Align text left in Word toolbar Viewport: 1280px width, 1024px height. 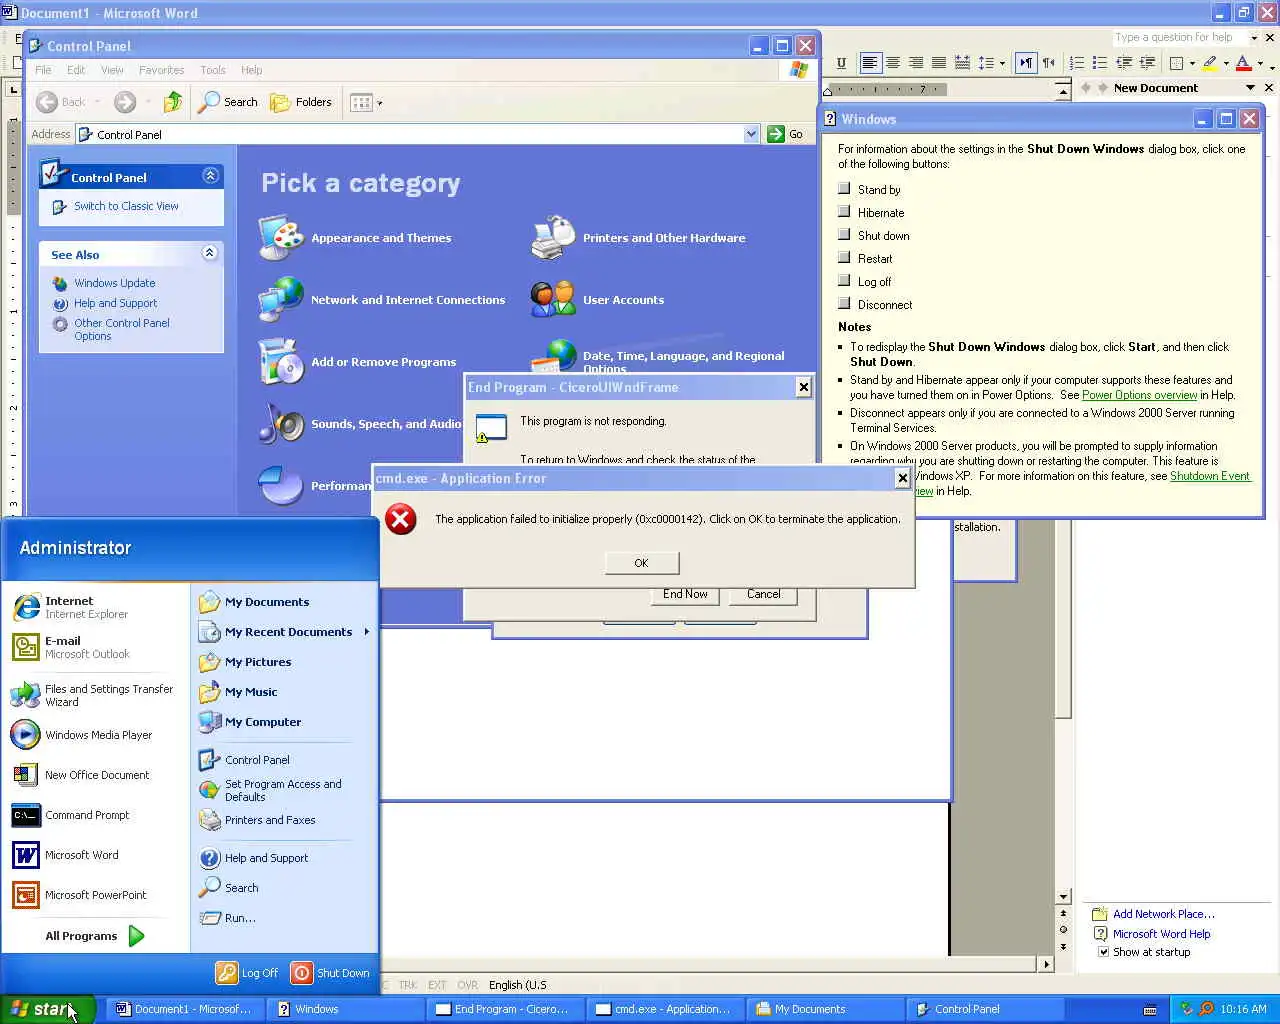(870, 63)
